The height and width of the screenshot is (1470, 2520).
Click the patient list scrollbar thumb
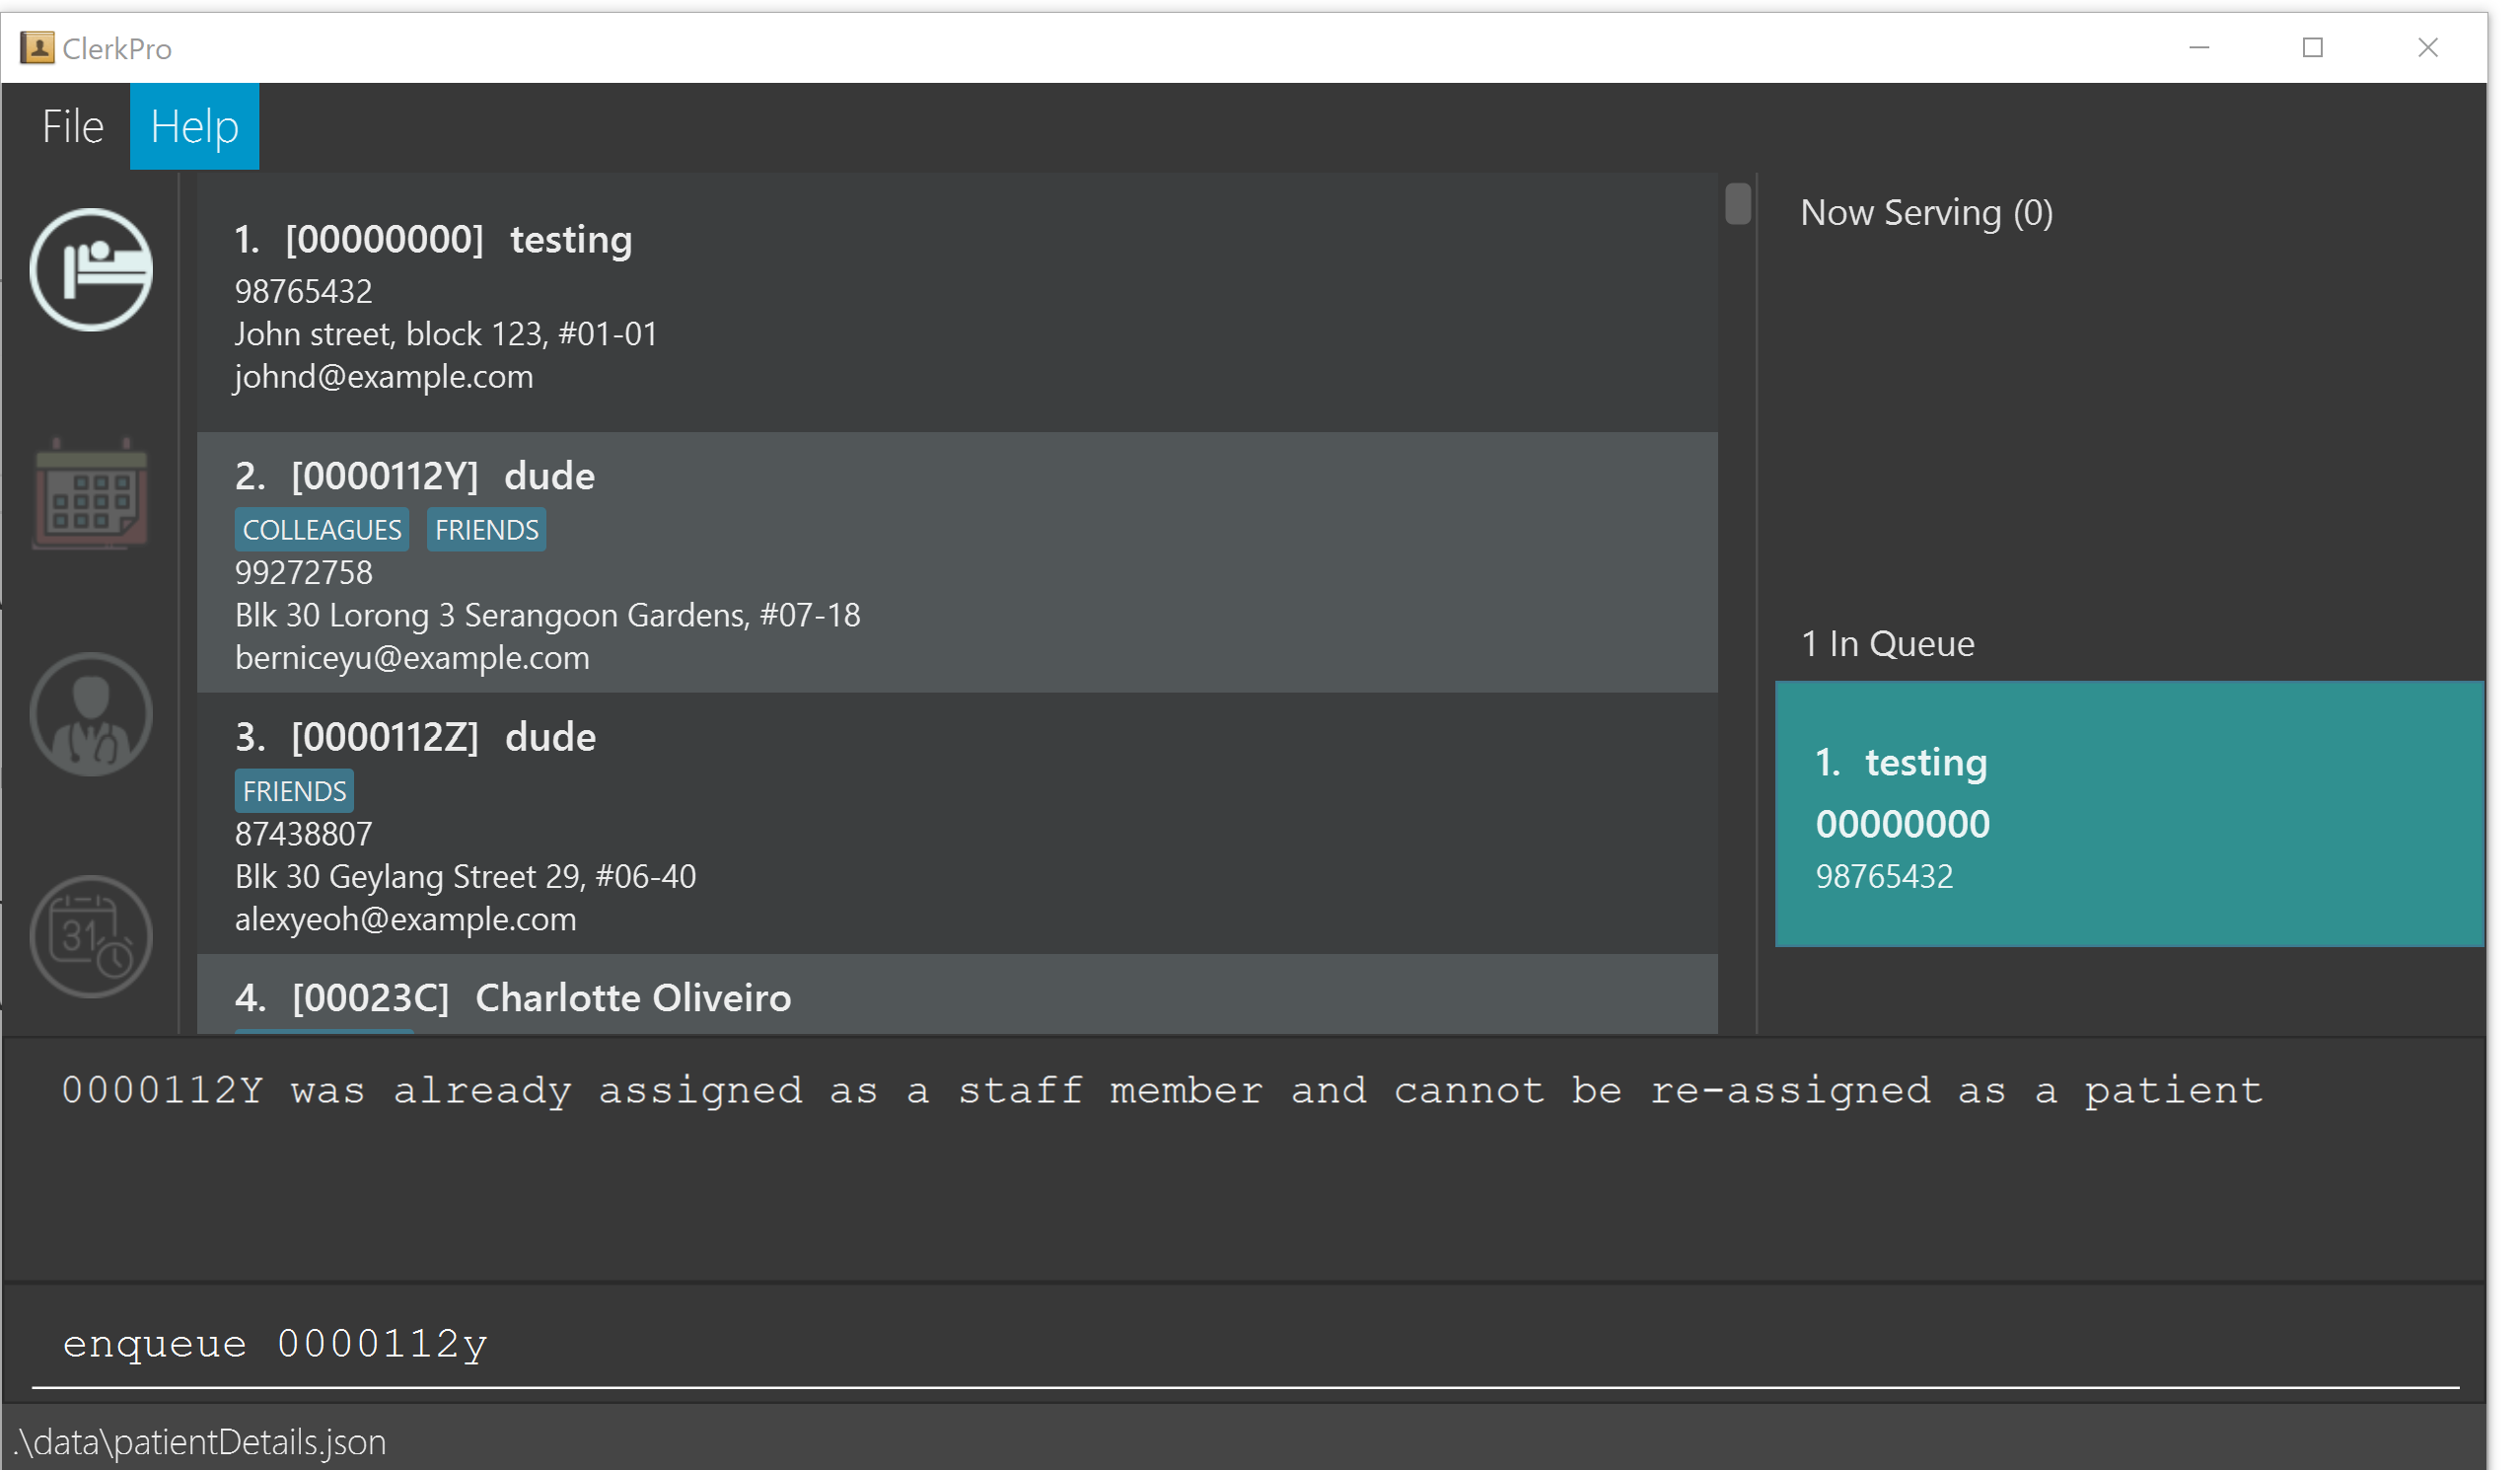1738,204
